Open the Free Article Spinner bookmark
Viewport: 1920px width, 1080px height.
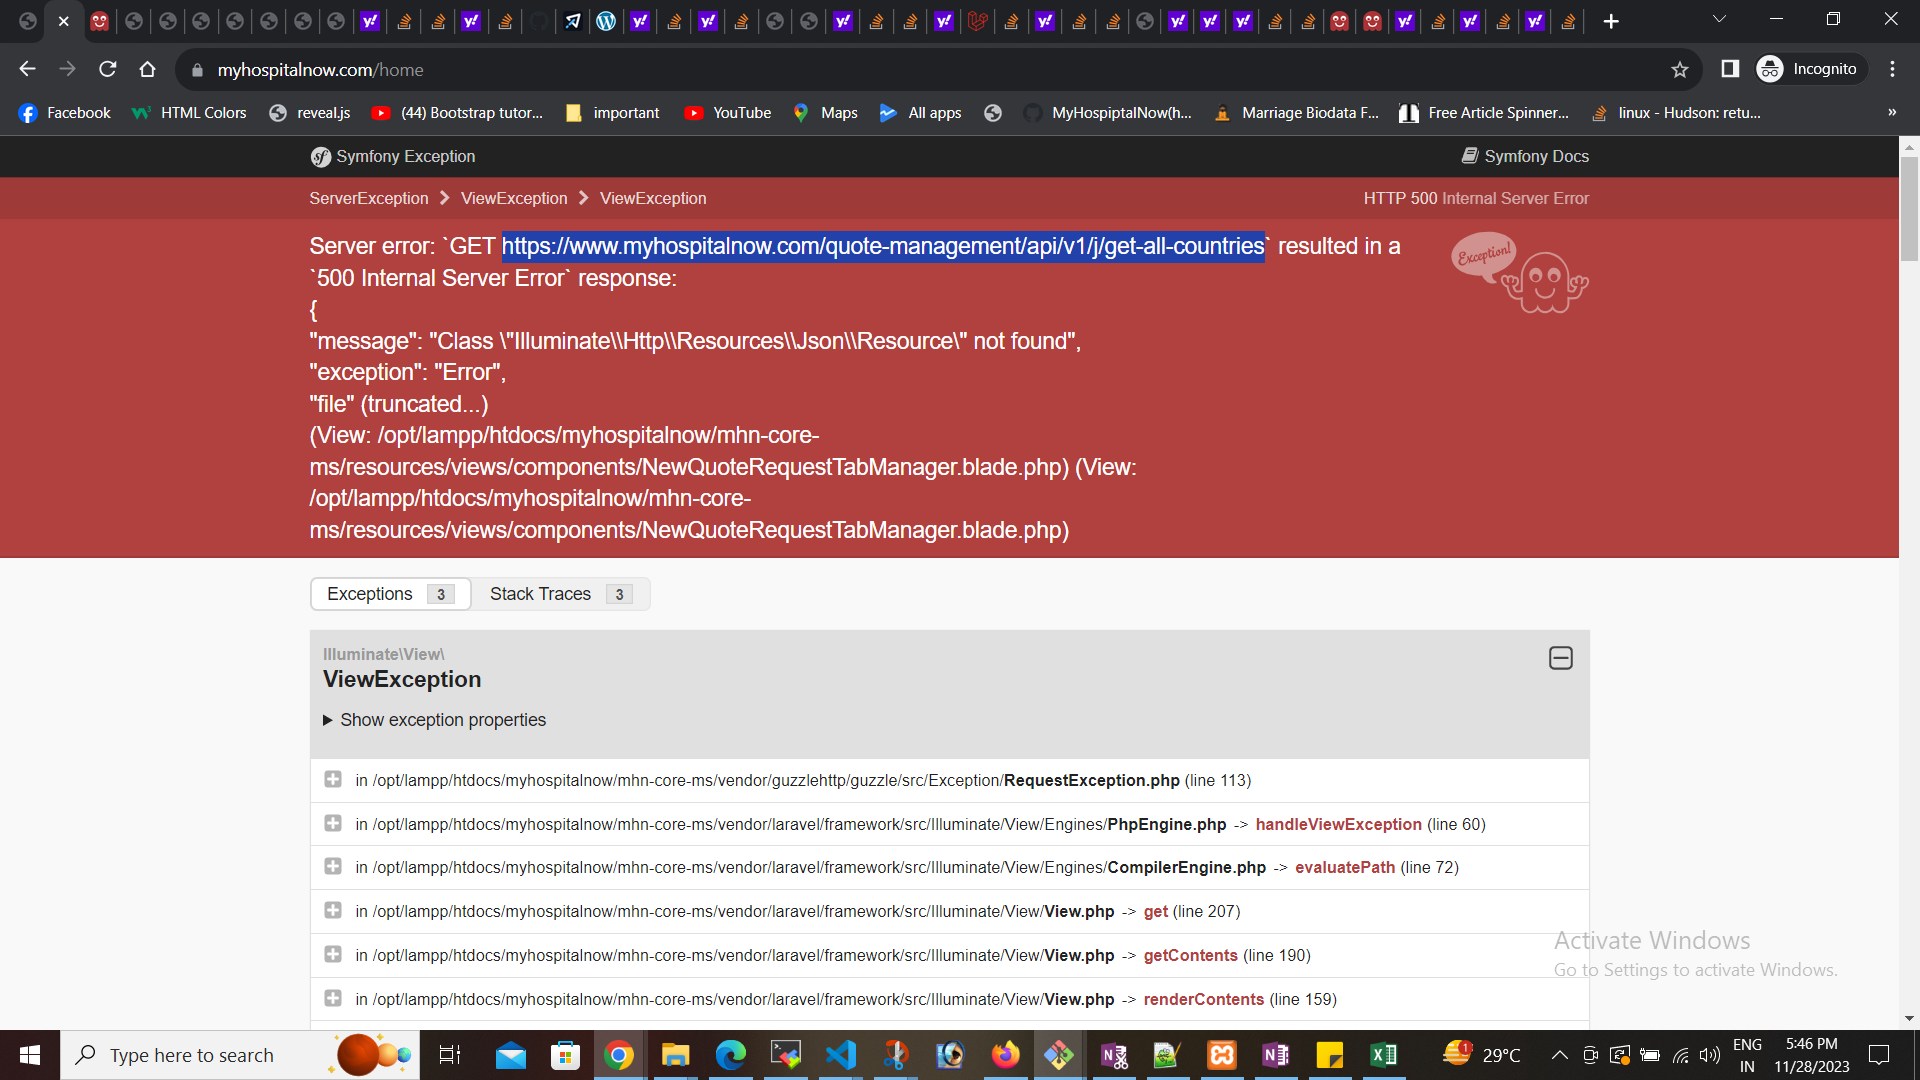pos(1484,113)
